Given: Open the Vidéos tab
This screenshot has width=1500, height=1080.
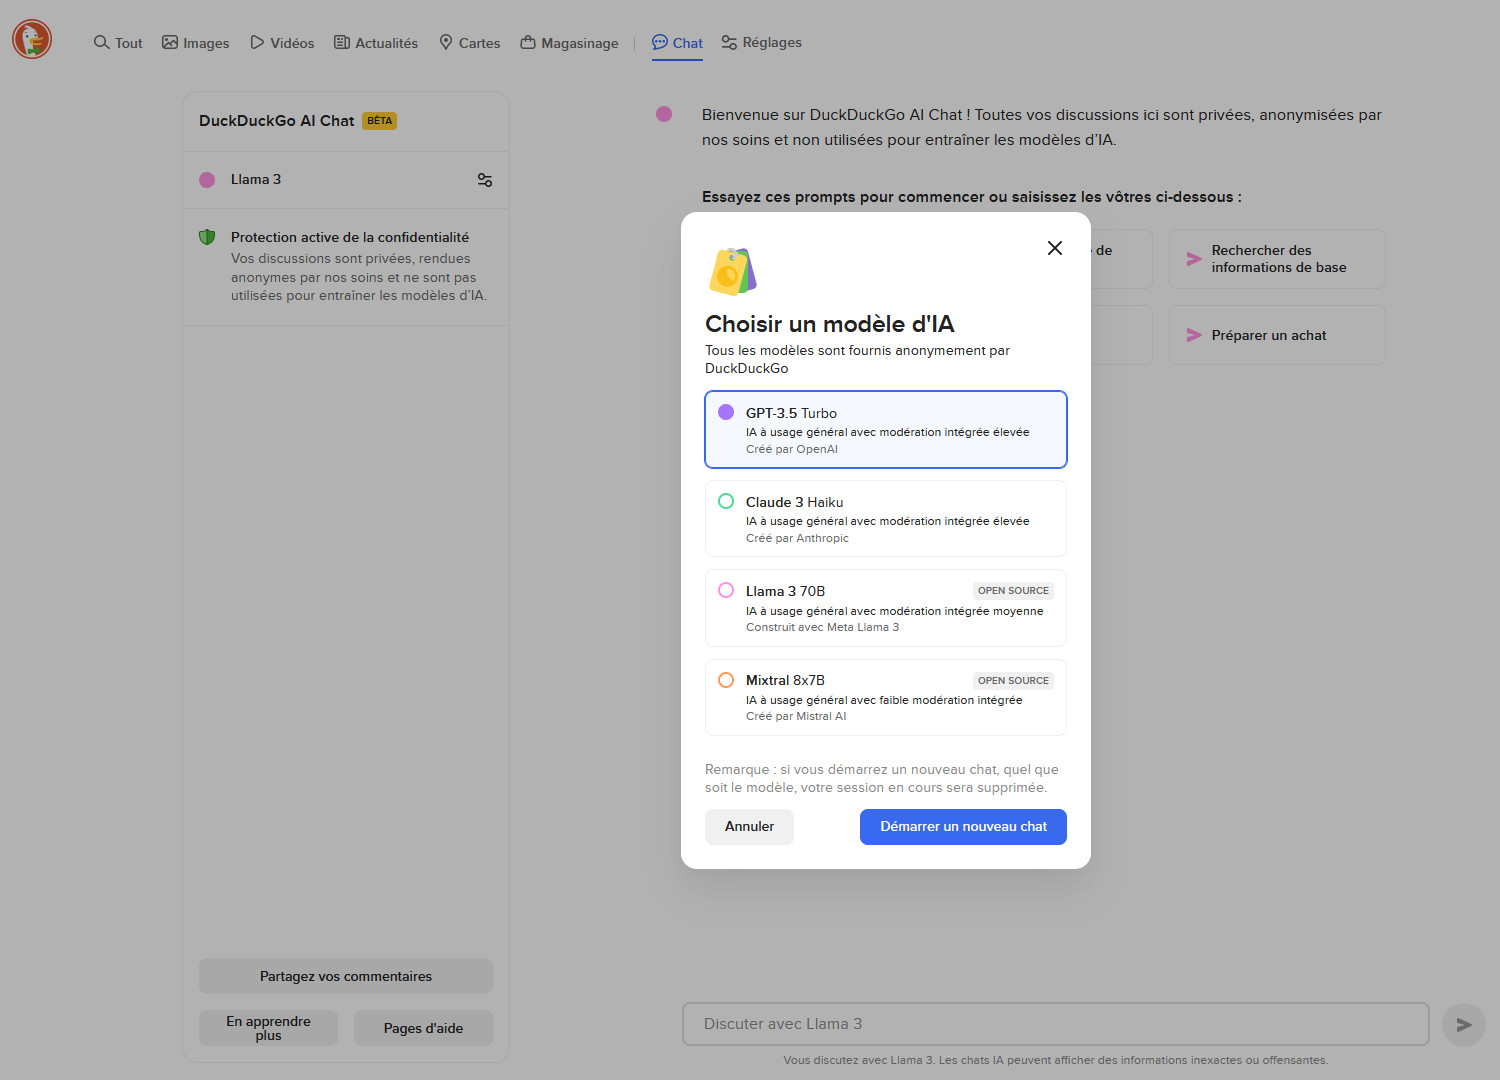Looking at the screenshot, I should (282, 43).
